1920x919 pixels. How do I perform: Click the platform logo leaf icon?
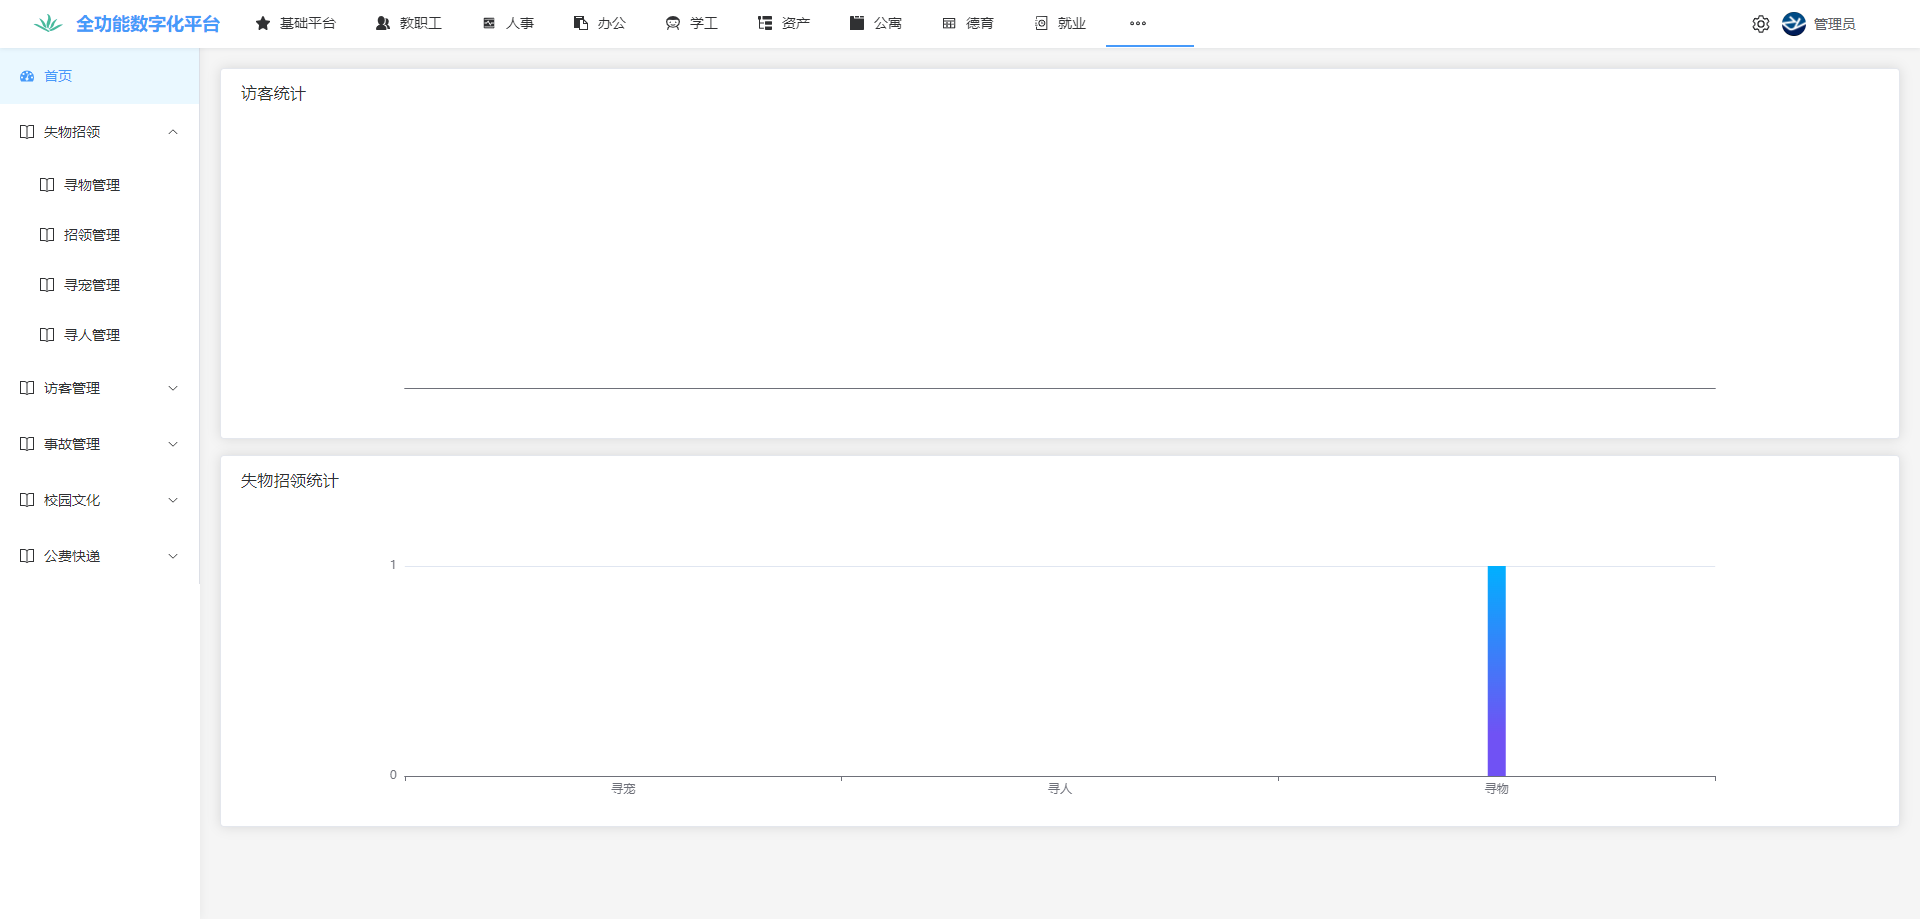[48, 24]
